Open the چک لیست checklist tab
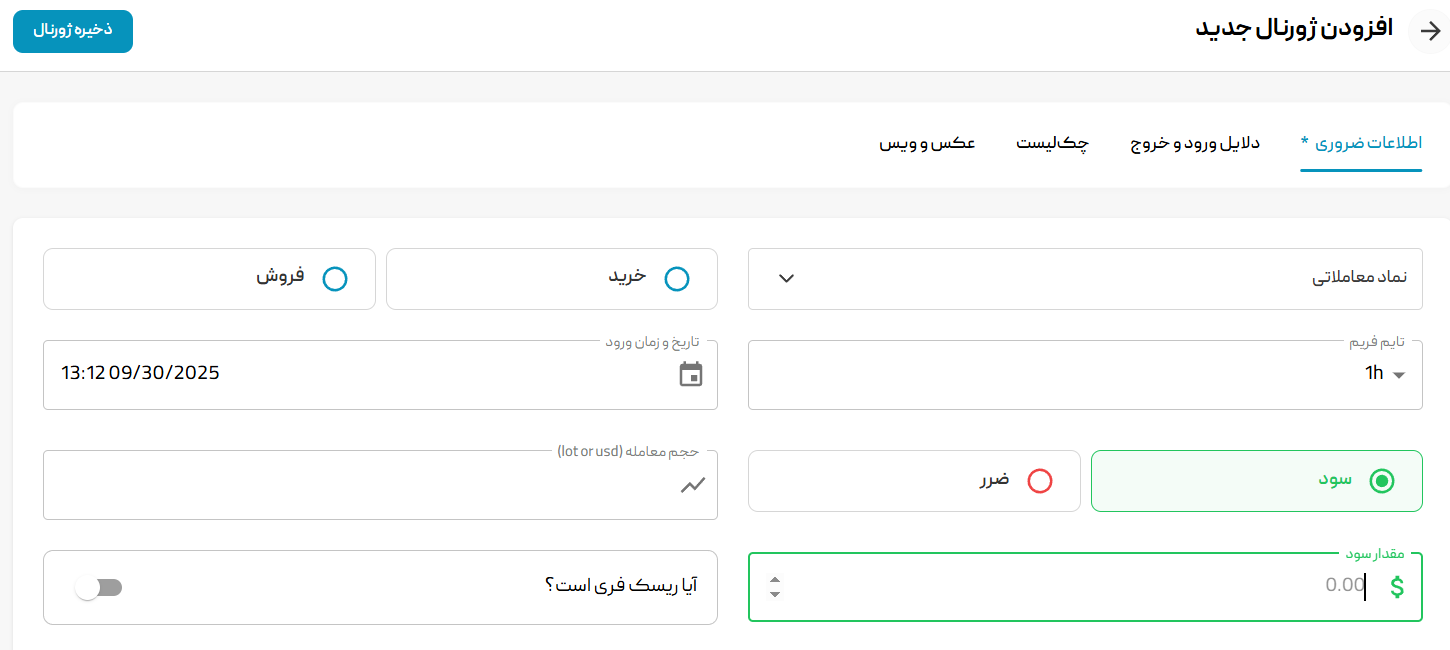This screenshot has width=1450, height=650. [1052, 144]
